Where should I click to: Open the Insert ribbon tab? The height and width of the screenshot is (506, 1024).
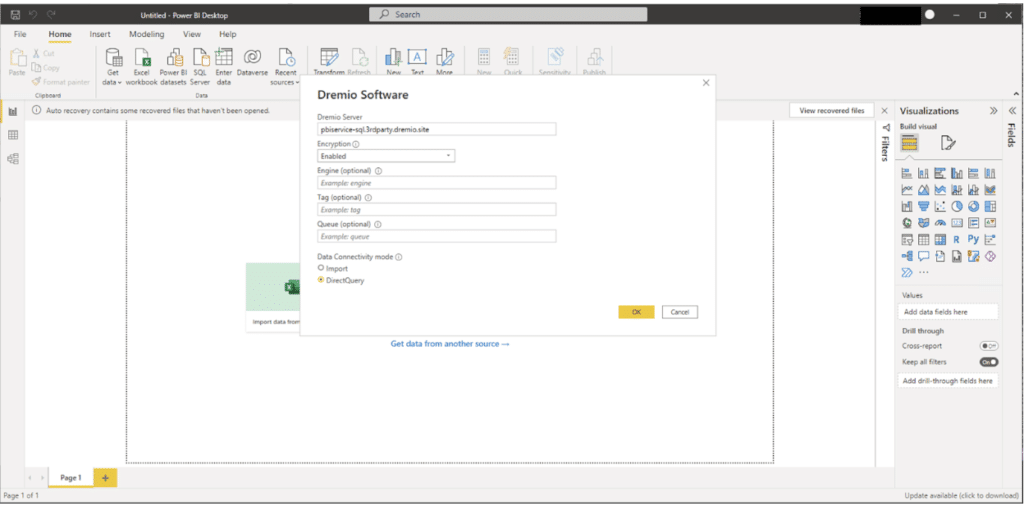click(100, 34)
